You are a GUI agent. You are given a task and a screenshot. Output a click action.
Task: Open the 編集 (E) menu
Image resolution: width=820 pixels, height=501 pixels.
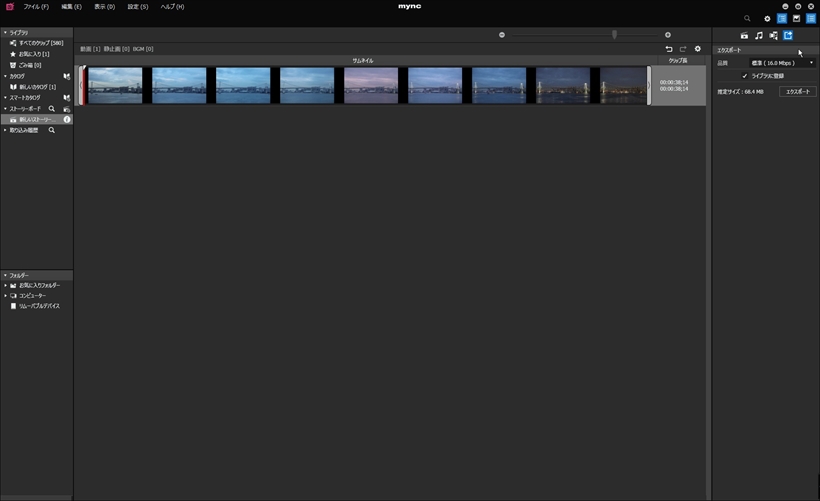tap(71, 7)
